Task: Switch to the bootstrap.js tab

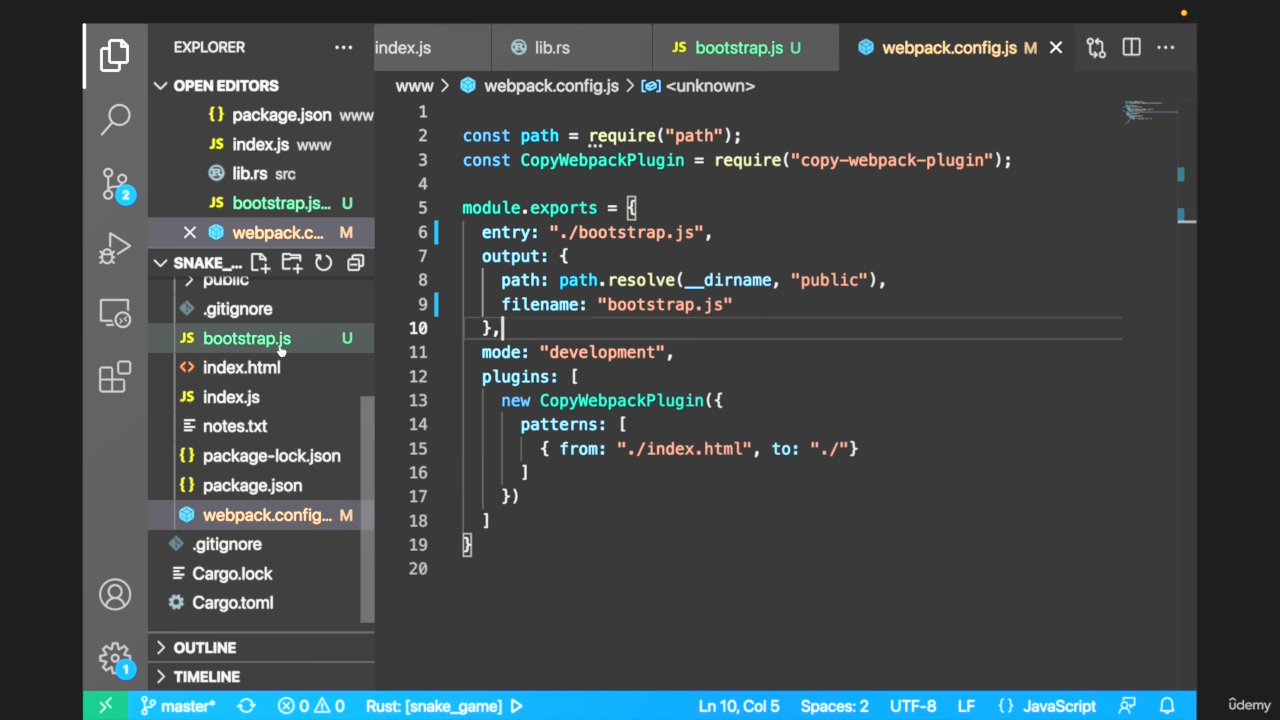Action: [x=738, y=47]
